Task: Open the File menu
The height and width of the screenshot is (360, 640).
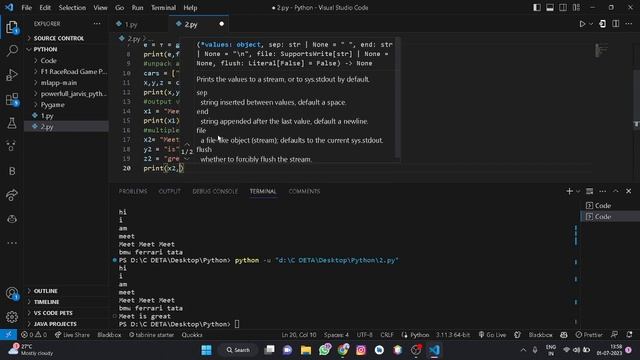Action: coord(27,7)
